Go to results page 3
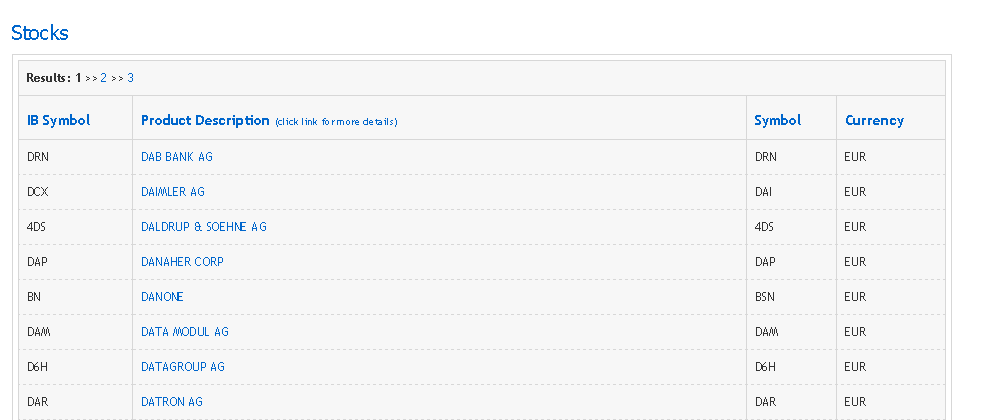Viewport: 989px width, 420px height. coord(130,78)
